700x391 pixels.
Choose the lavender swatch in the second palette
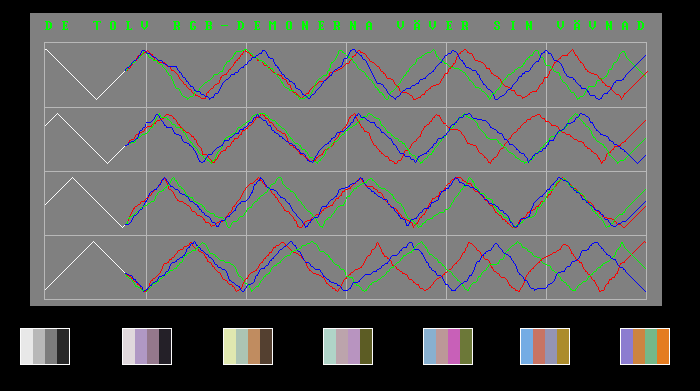coord(141,346)
